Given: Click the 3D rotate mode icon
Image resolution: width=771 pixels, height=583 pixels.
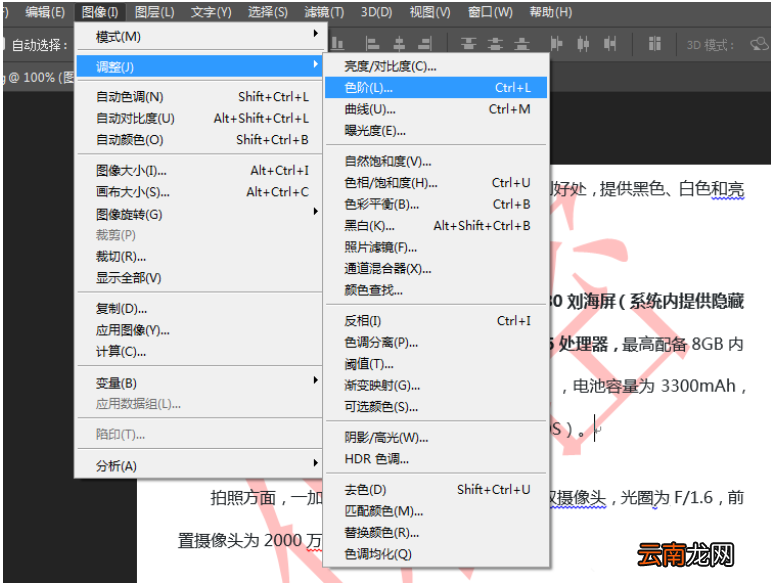Looking at the screenshot, I should tap(760, 44).
